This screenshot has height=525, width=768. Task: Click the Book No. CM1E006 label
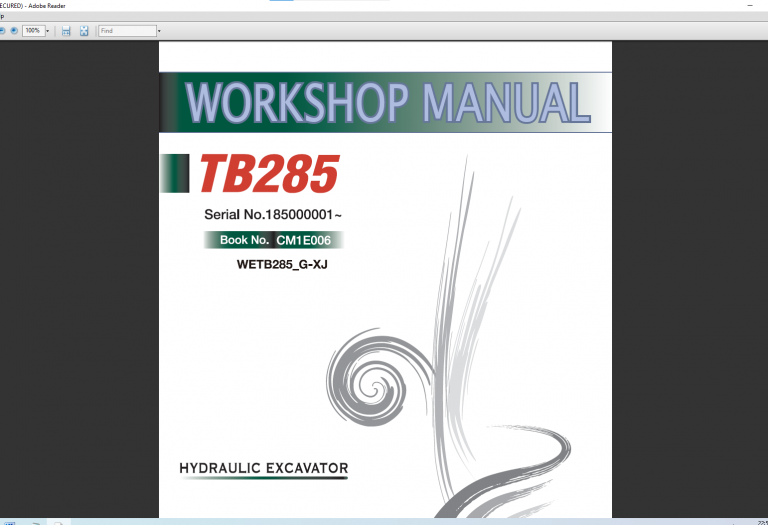click(x=274, y=240)
